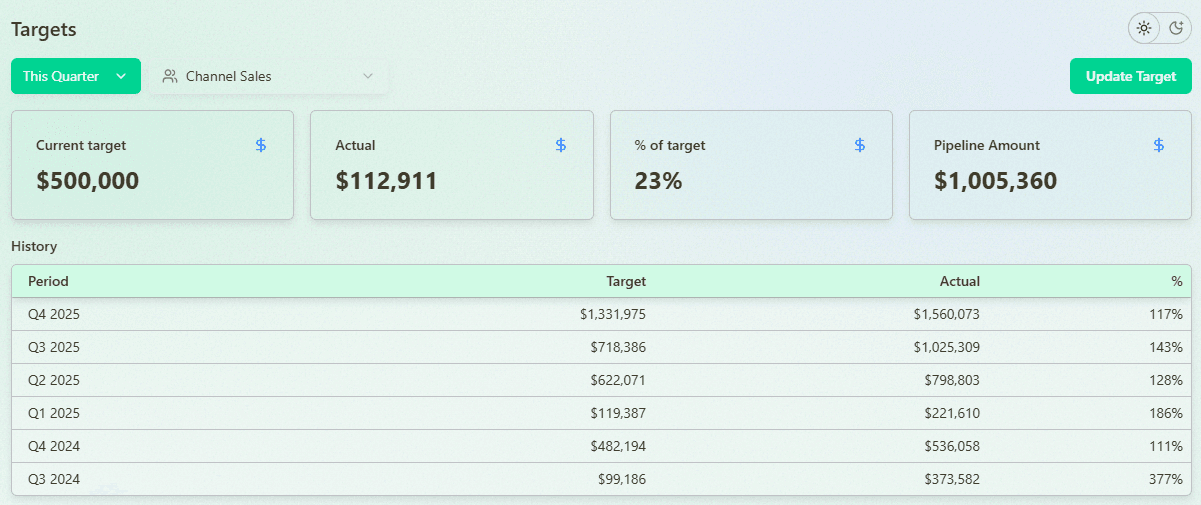Click the target cell $99,186

[622, 479]
